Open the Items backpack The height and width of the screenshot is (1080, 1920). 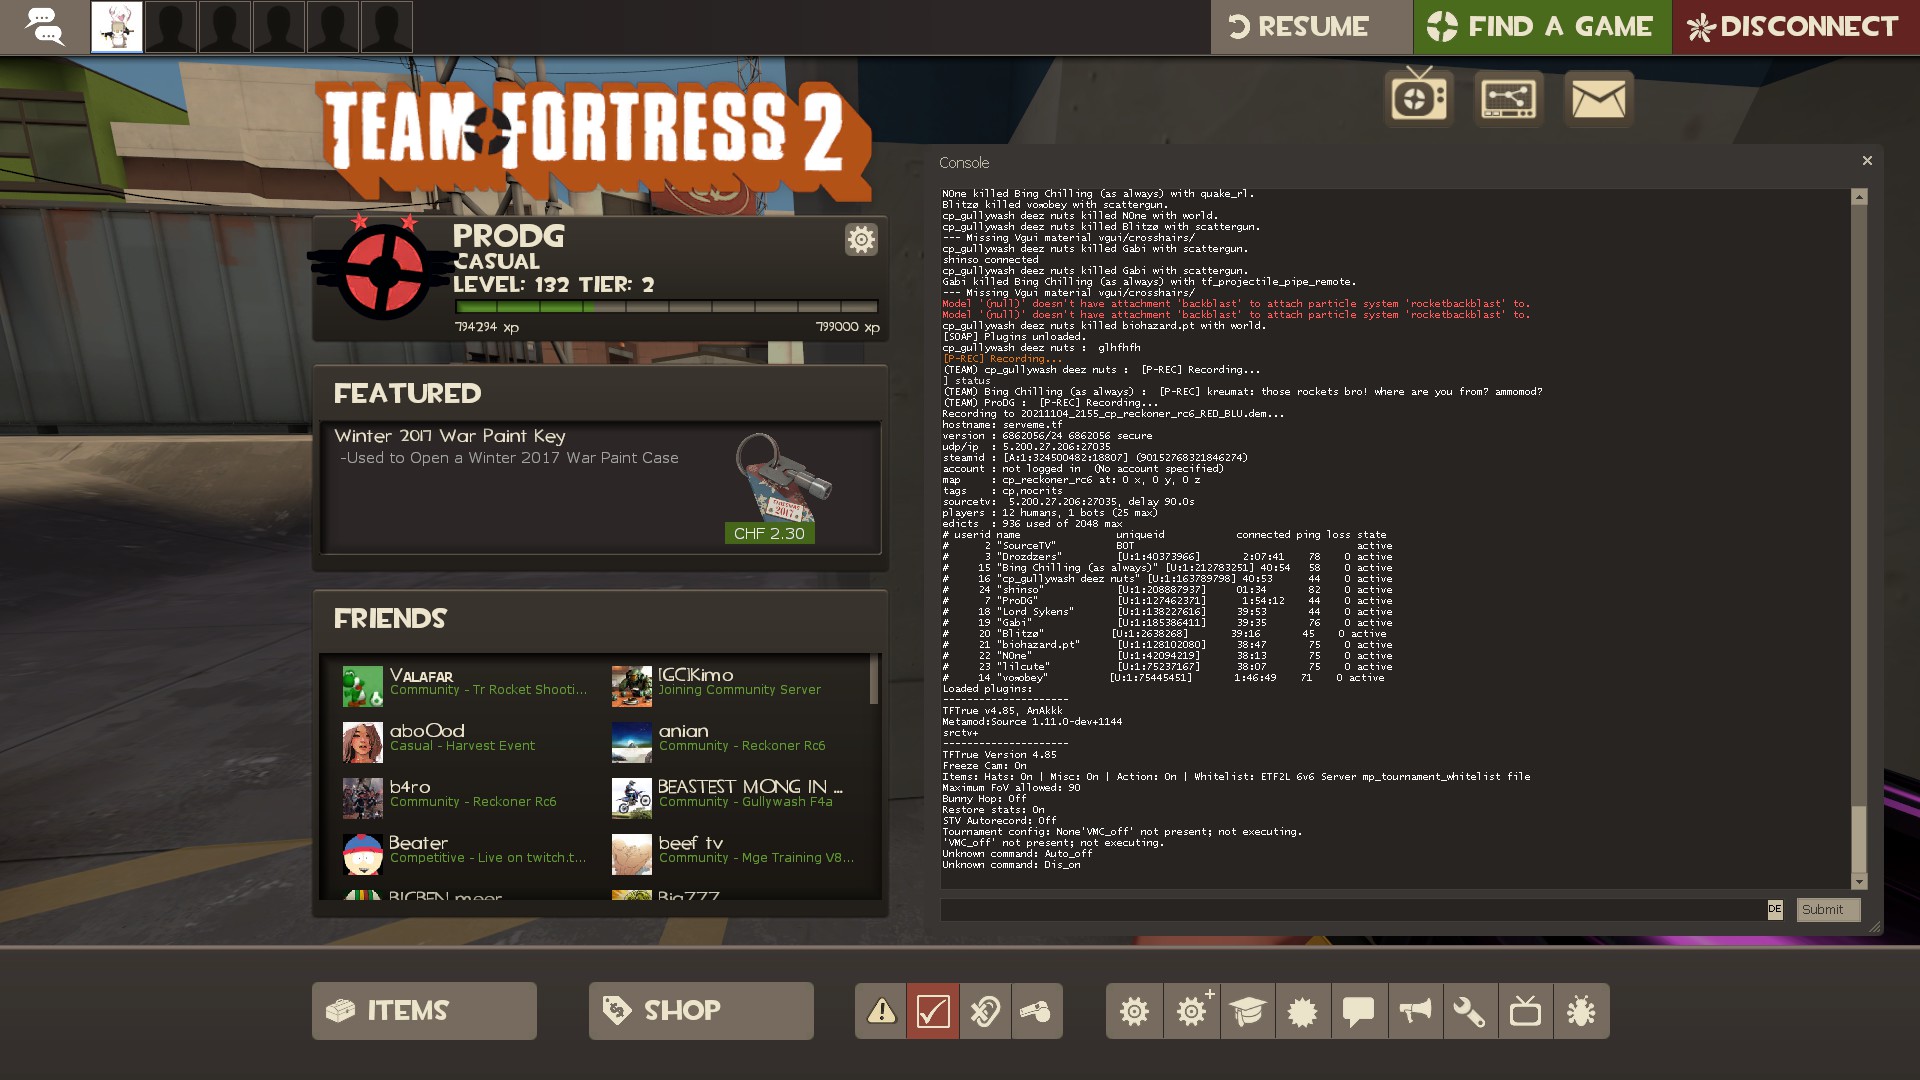coord(424,1011)
